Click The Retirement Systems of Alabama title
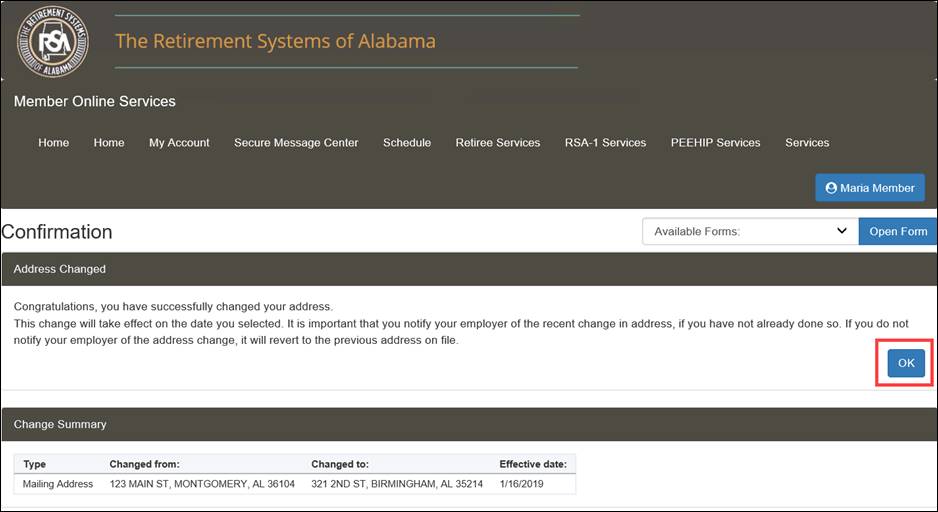Screen dimensions: 938x512 pos(275,42)
